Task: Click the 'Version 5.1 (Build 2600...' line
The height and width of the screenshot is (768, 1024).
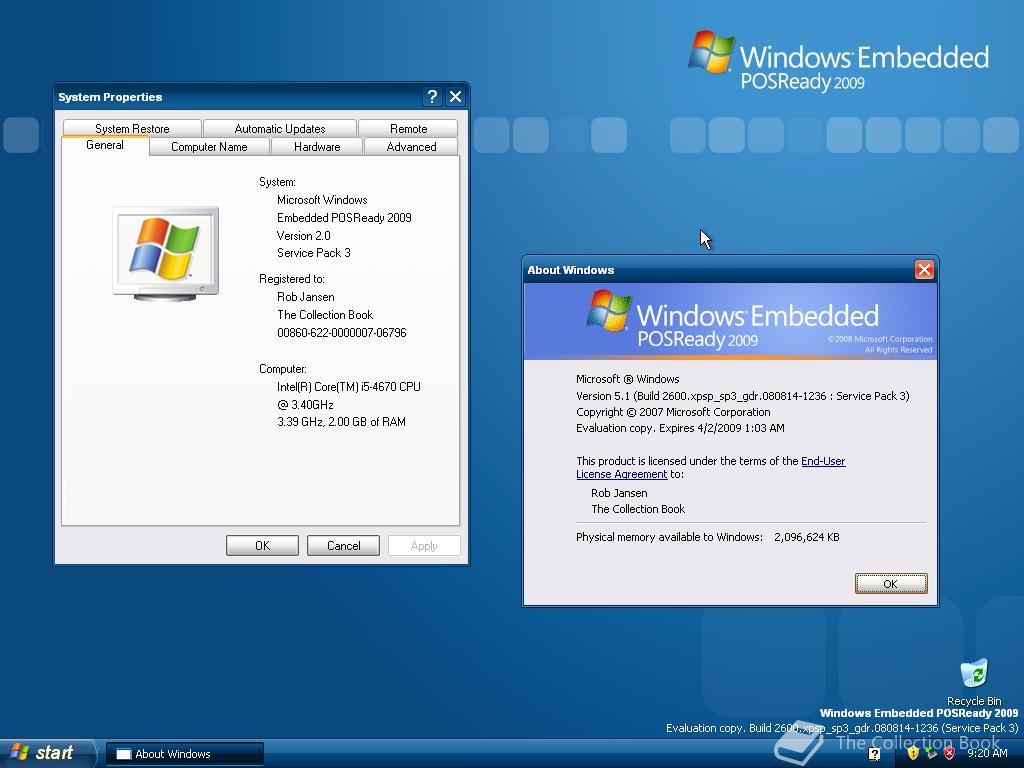Action: pyautogui.click(x=743, y=396)
